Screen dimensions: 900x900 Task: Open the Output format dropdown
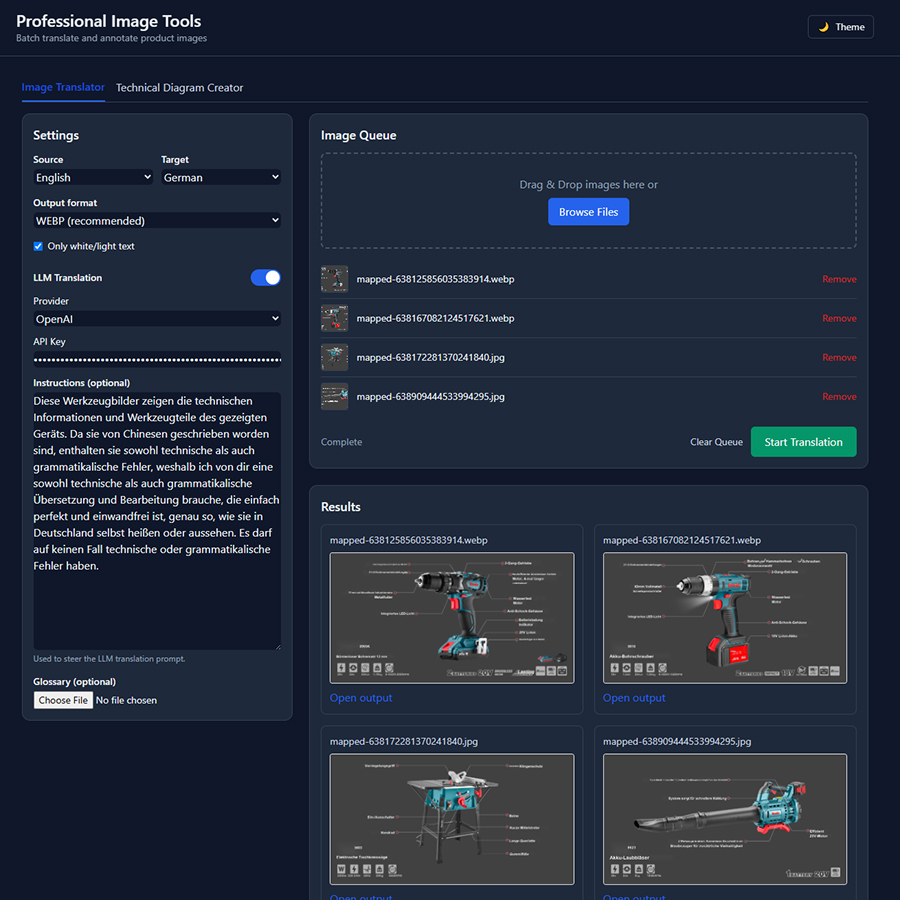coord(156,220)
